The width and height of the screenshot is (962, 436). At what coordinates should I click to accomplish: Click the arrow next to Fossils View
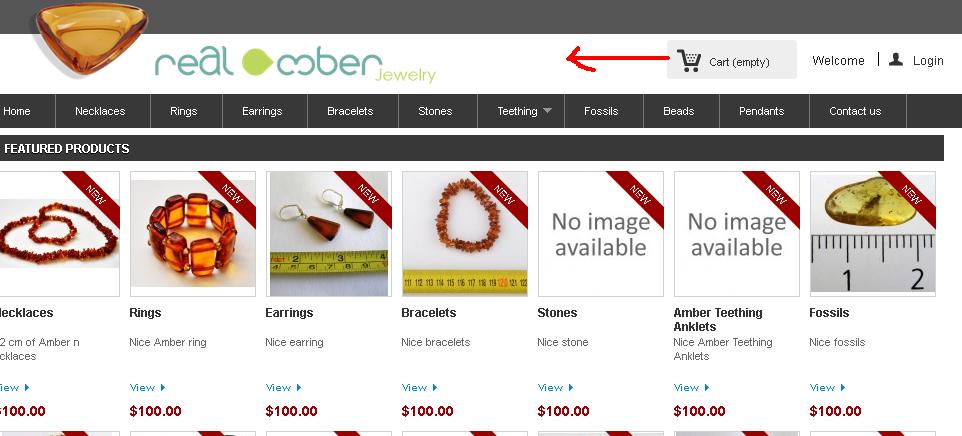[x=842, y=388]
